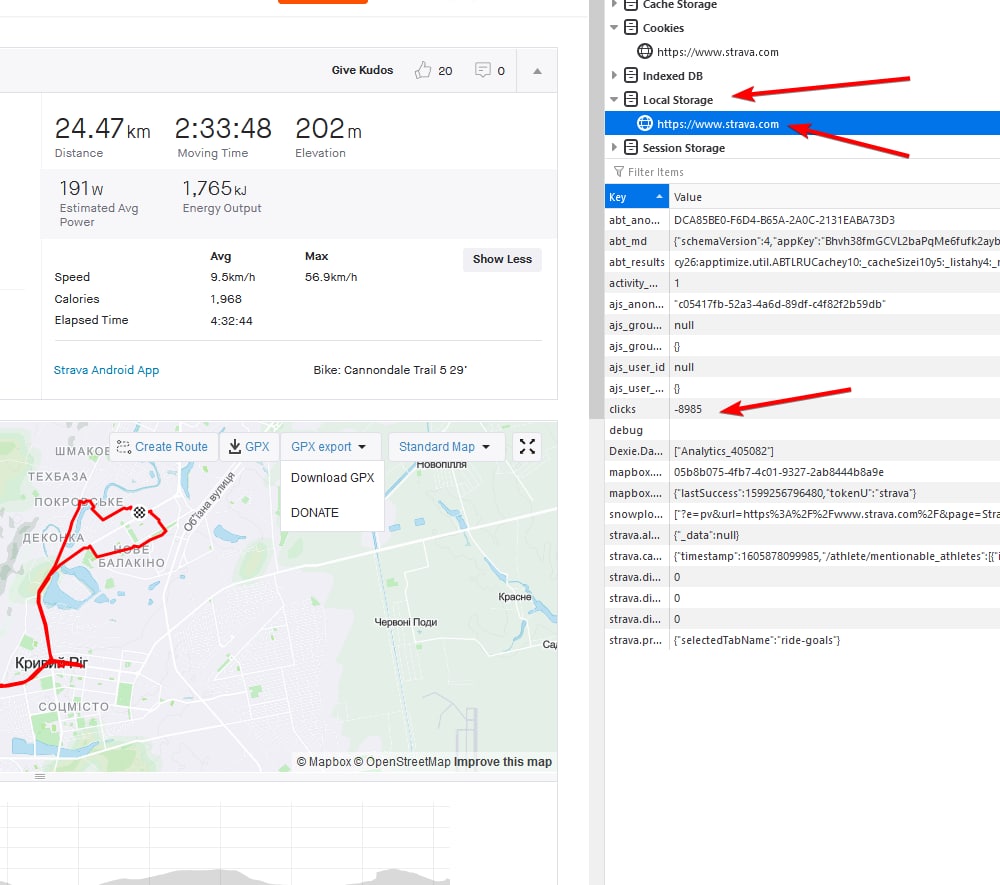Select the strava.ca... key row
Viewport: 1000px width, 885px height.
pyautogui.click(x=636, y=557)
